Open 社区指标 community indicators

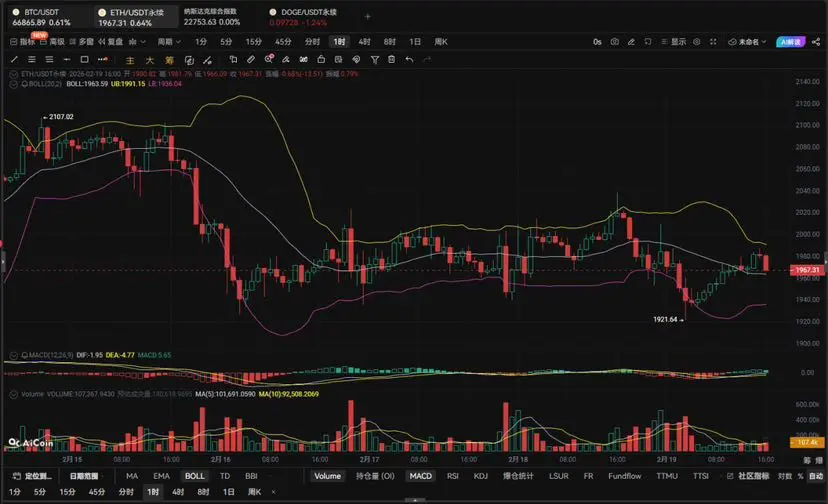[x=748, y=476]
